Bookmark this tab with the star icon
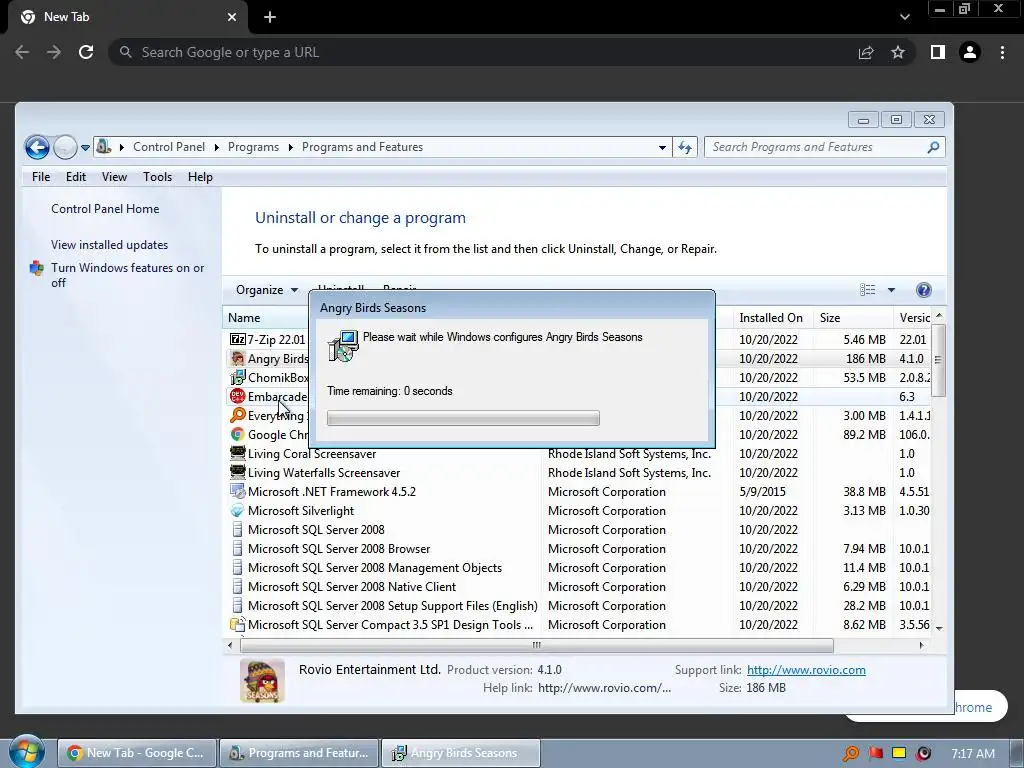 (x=898, y=52)
